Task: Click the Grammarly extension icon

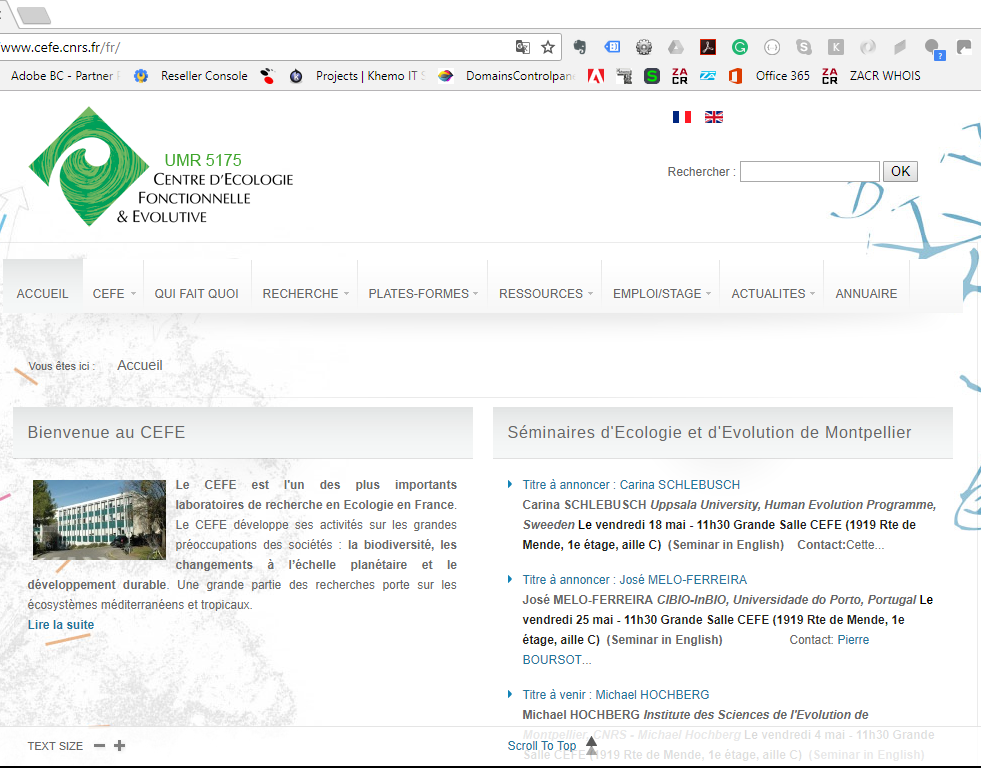Action: click(x=740, y=47)
